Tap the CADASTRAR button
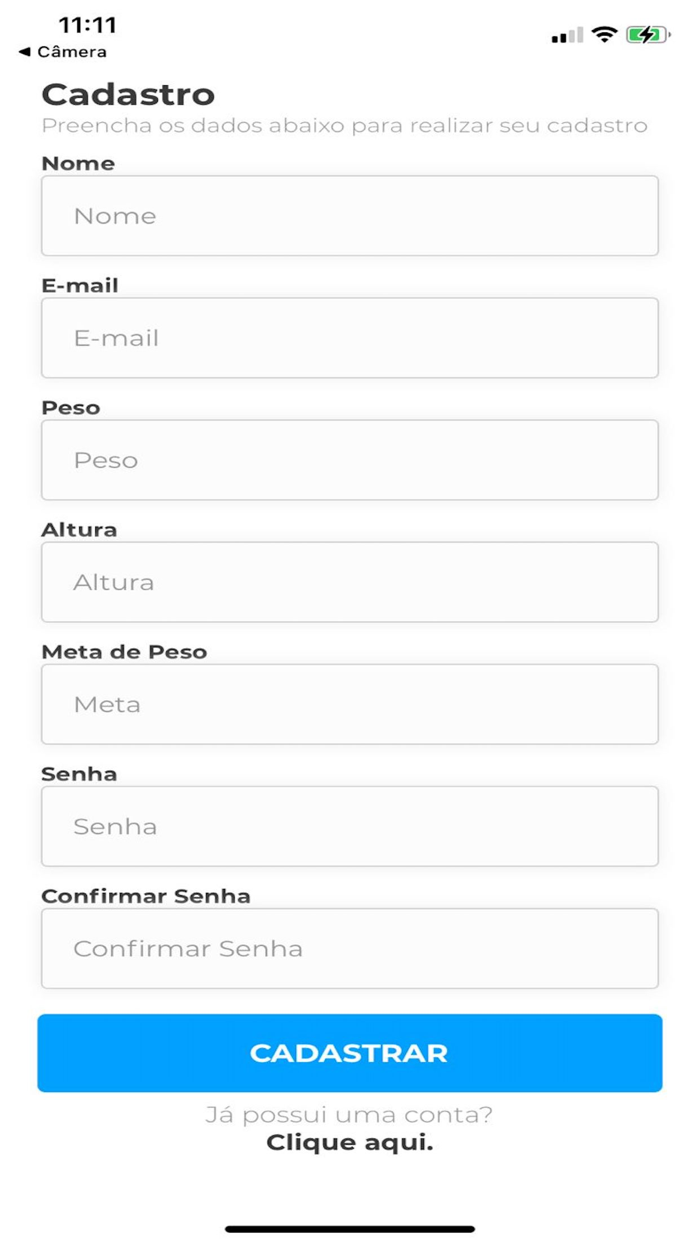700x1244 pixels. 349,1053
